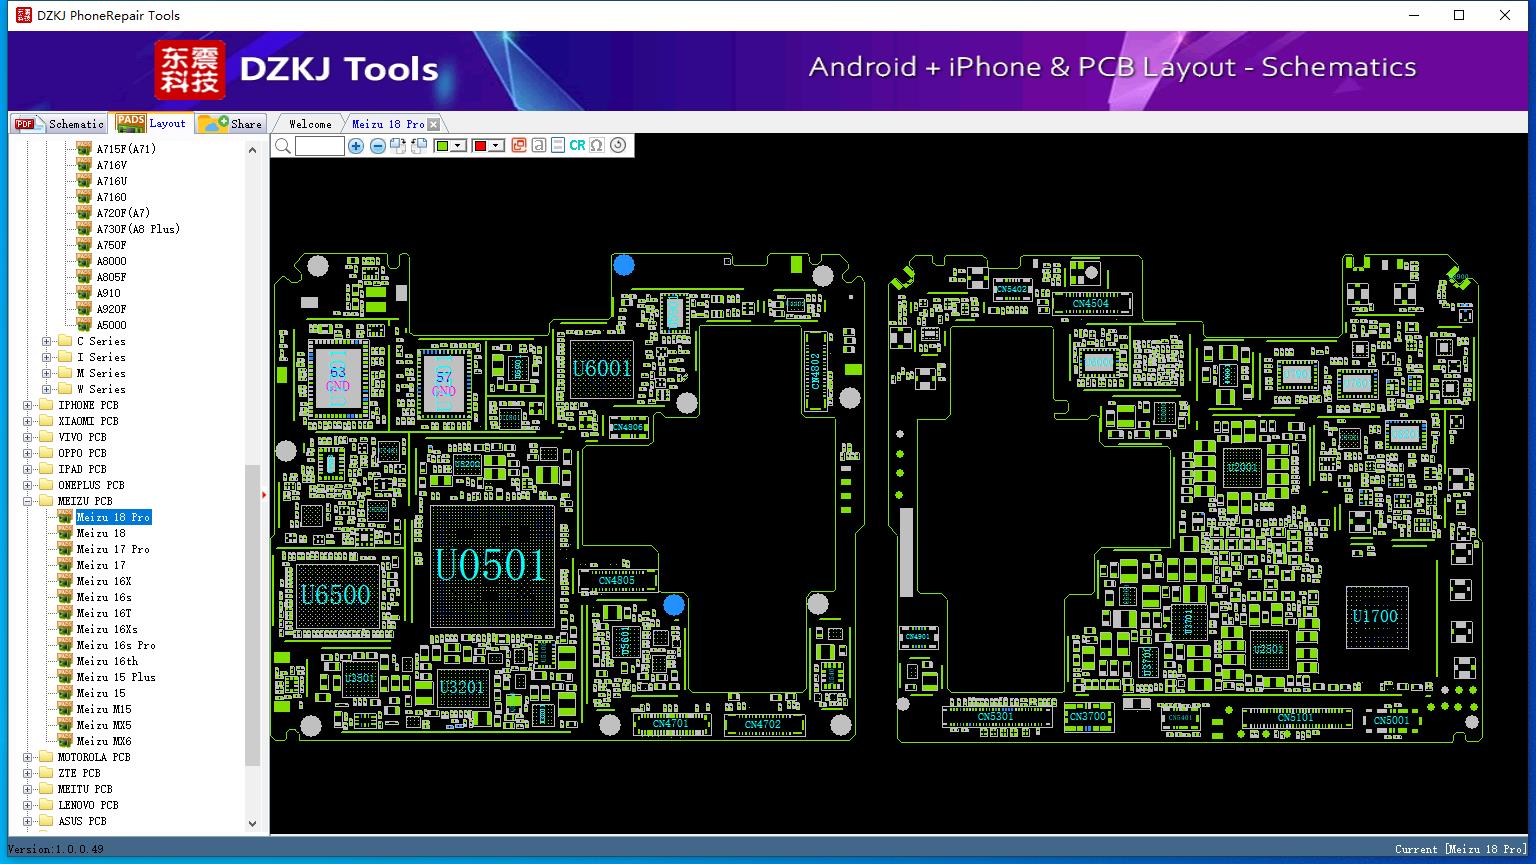This screenshot has height=864, width=1536.
Task: Click the magnifier search icon in the layout toolbar
Action: click(283, 146)
